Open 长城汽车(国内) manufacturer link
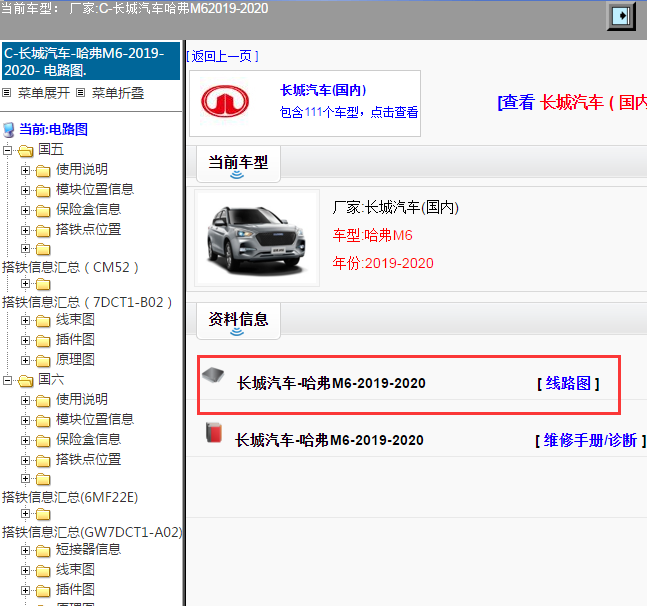 (323, 90)
